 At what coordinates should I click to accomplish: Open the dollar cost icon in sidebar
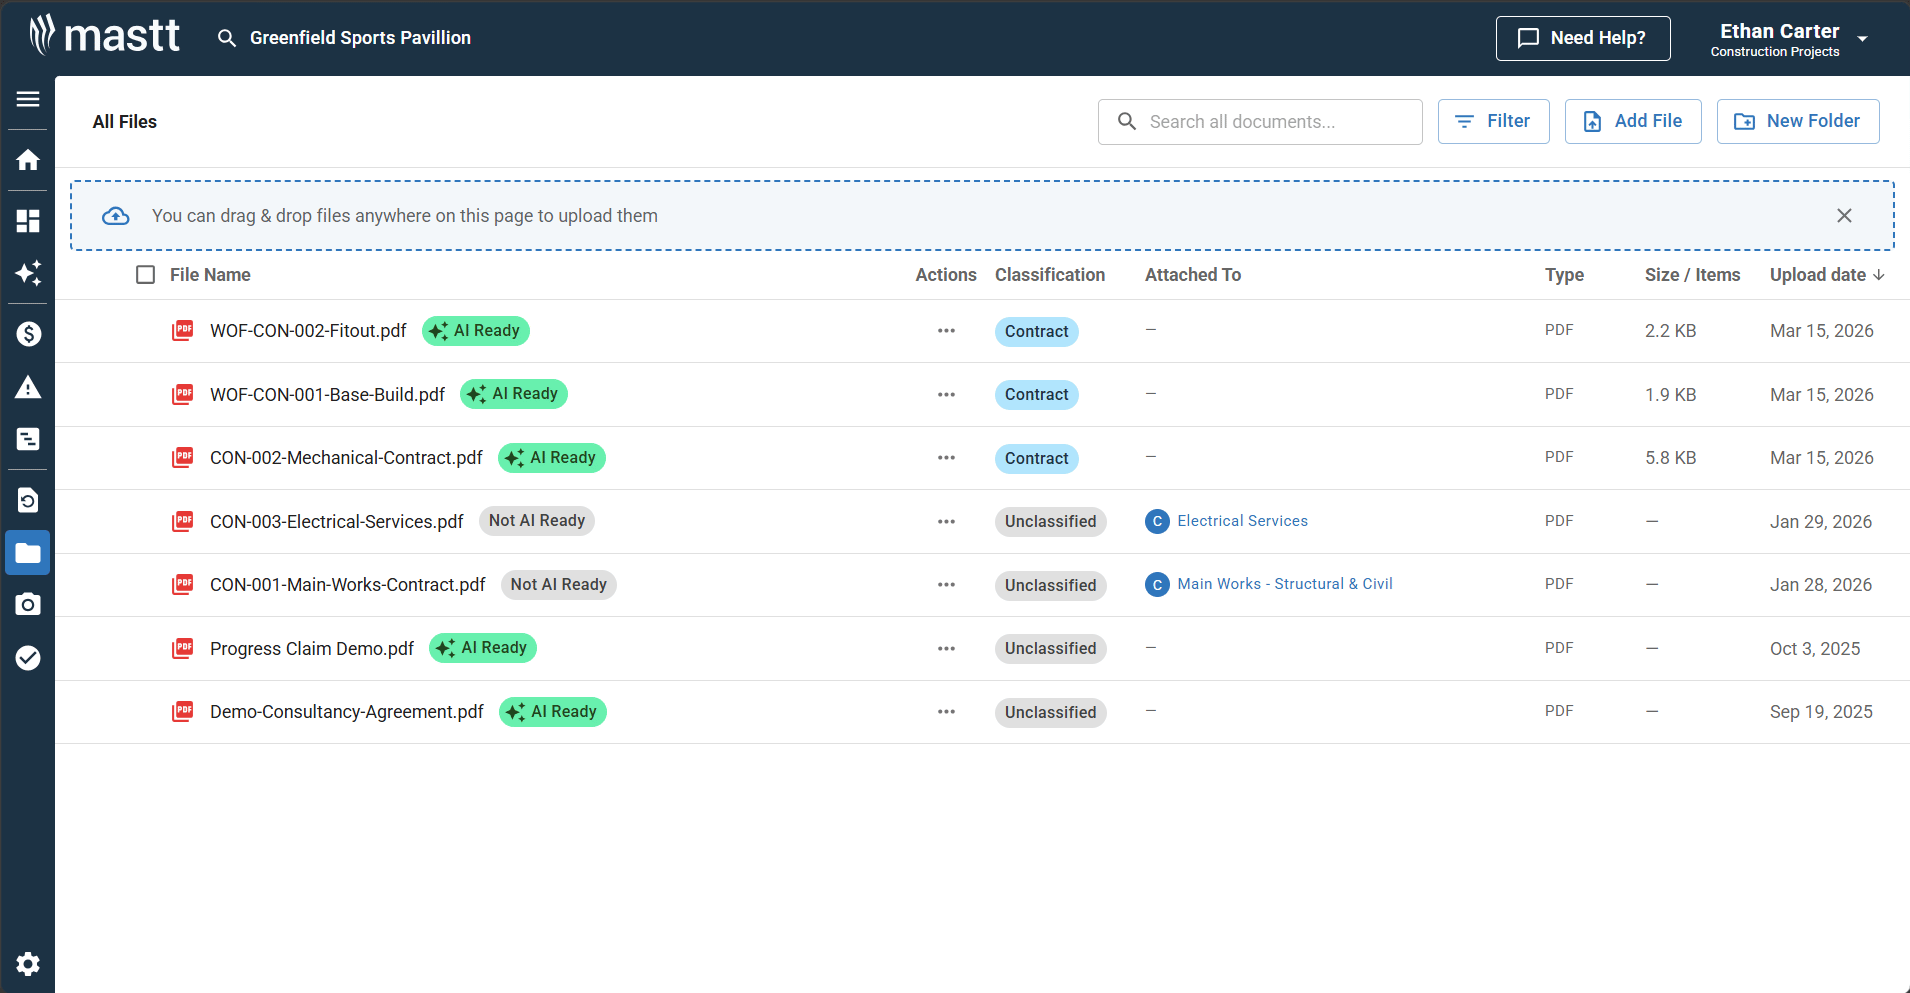click(28, 334)
